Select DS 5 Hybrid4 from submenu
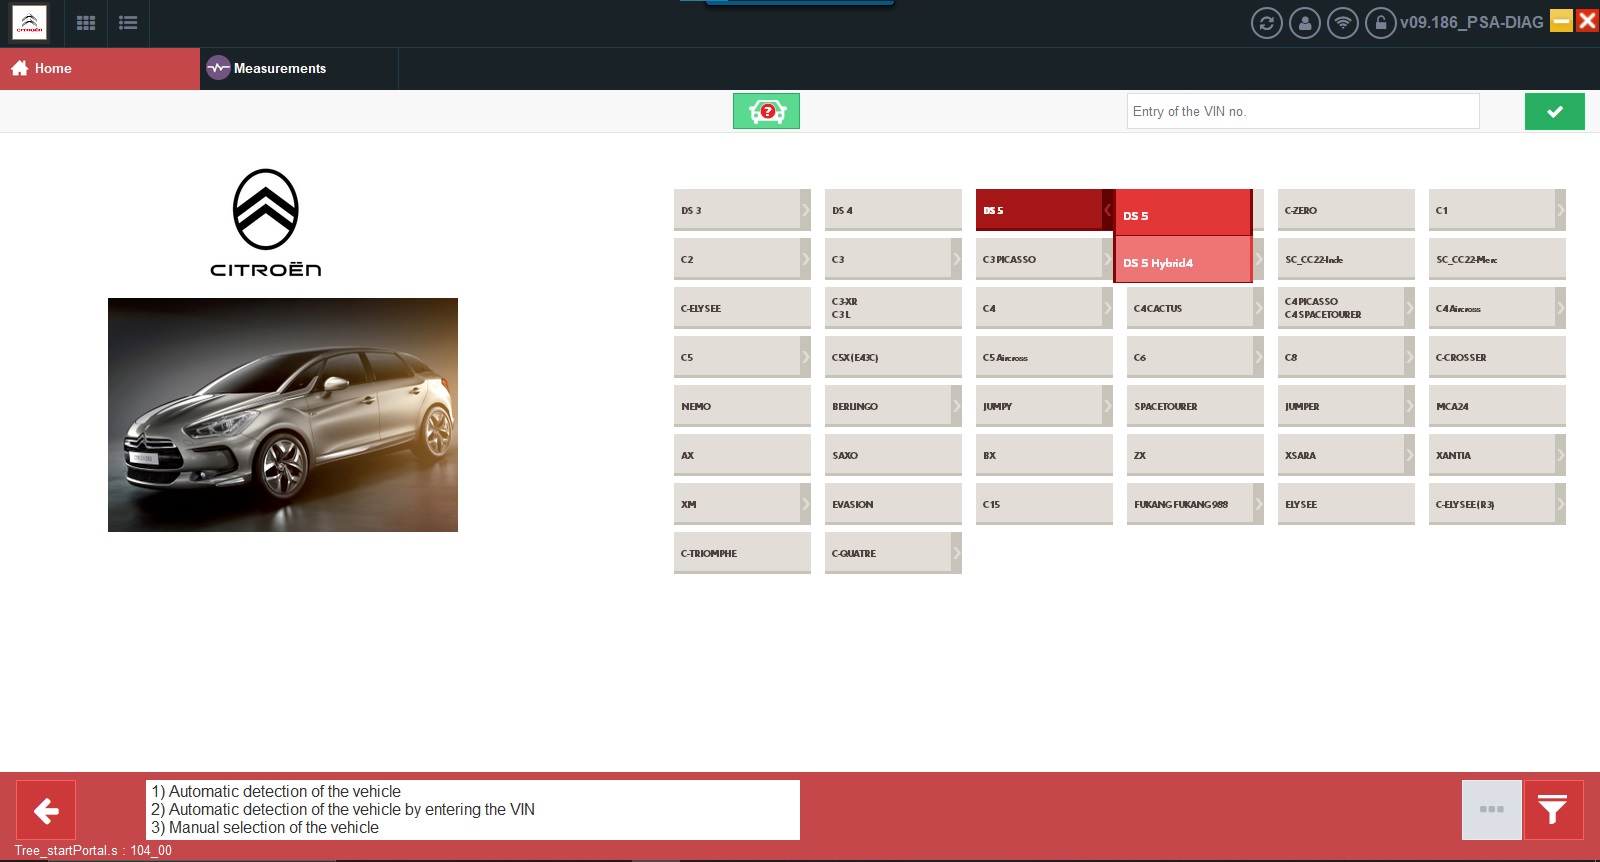1600x862 pixels. click(1183, 260)
